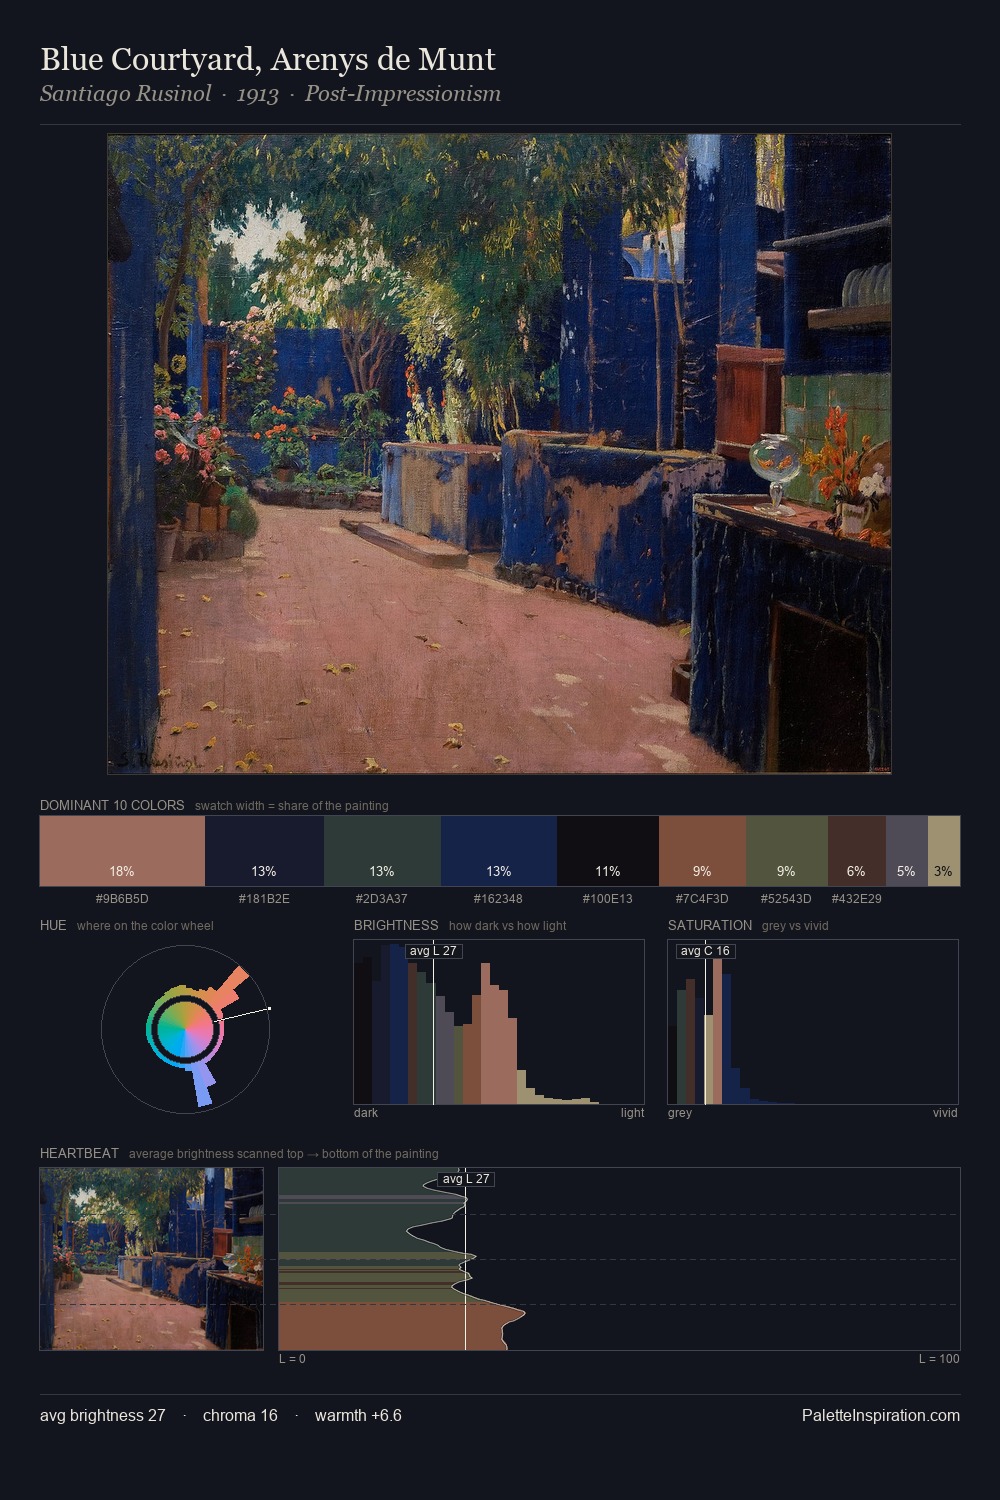Click the 'avg L 27' label in brightness chart
The height and width of the screenshot is (1500, 1000).
[434, 951]
